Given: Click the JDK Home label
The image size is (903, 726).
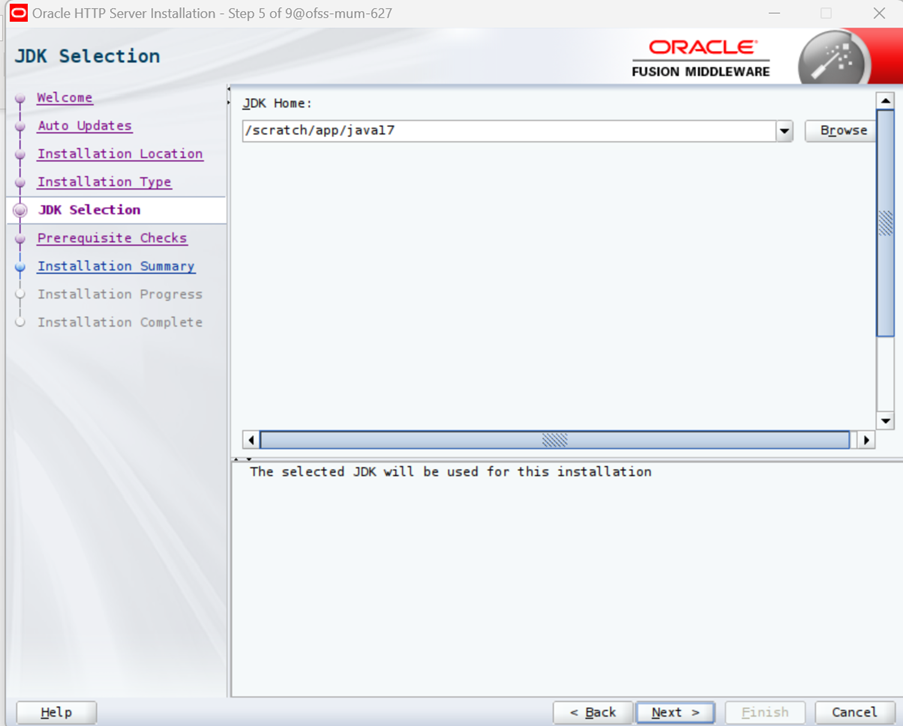Looking at the screenshot, I should click(277, 104).
